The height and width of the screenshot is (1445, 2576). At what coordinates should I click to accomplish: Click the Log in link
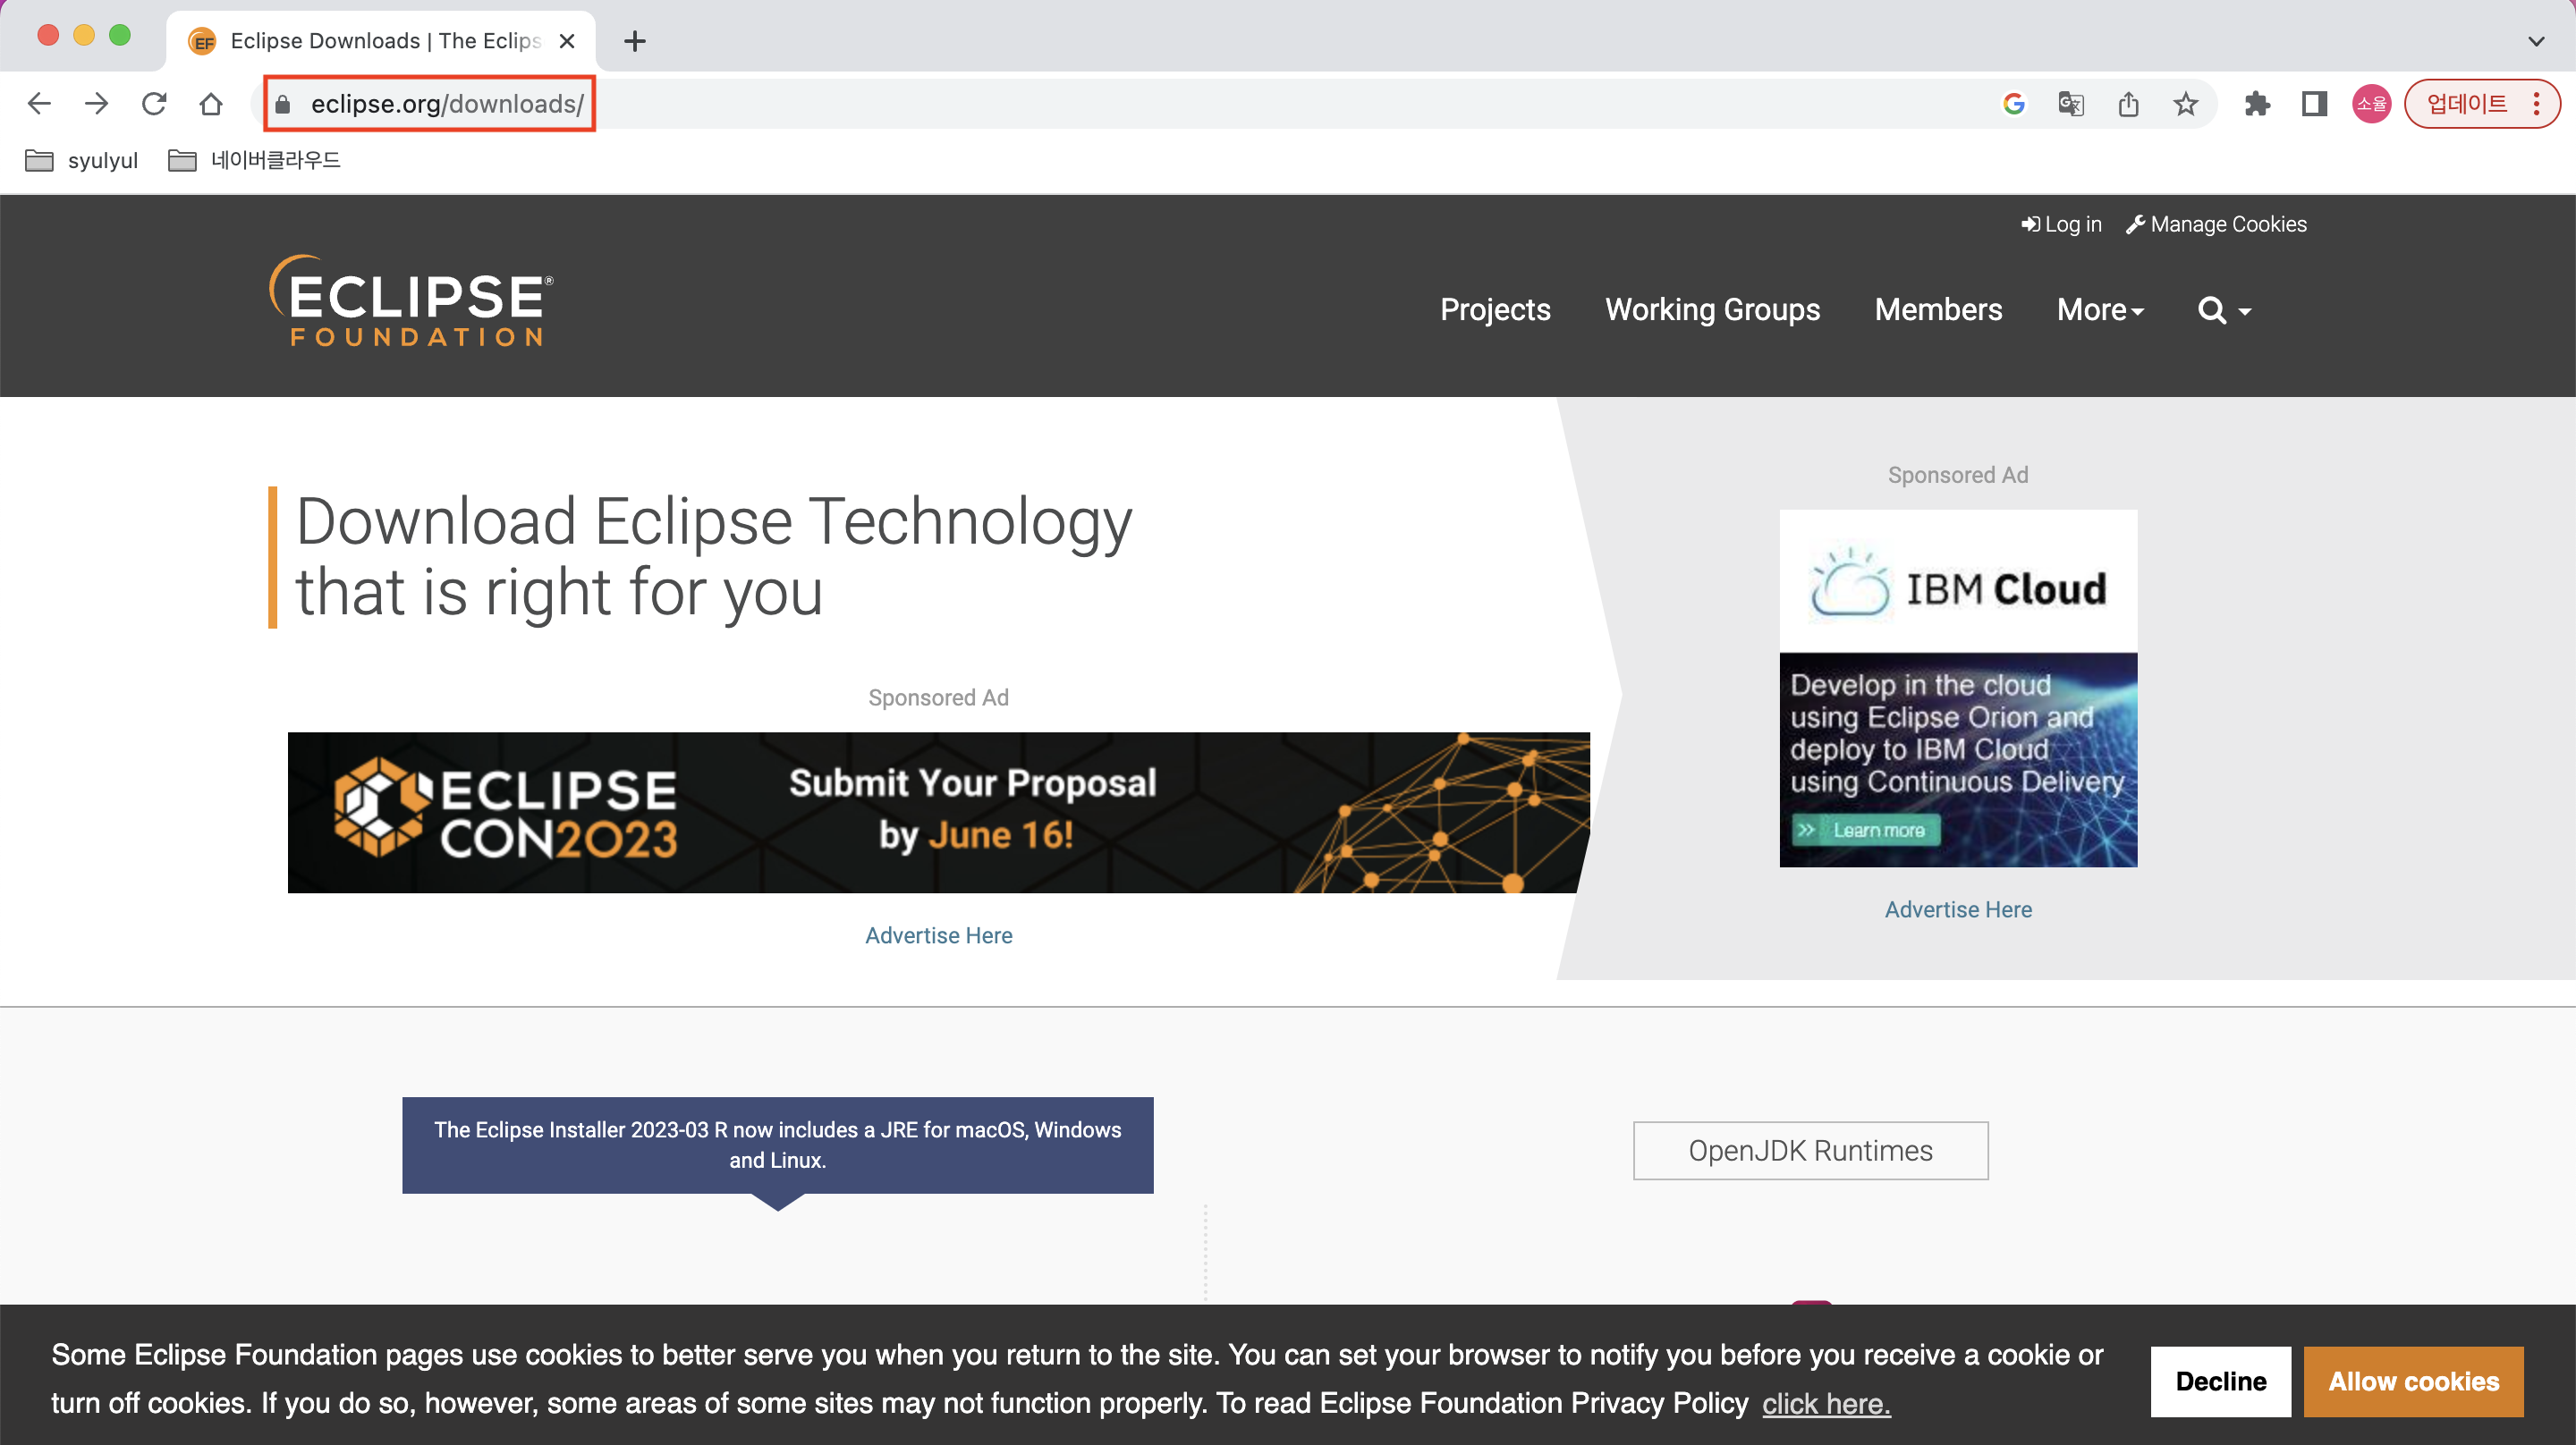click(x=2061, y=224)
